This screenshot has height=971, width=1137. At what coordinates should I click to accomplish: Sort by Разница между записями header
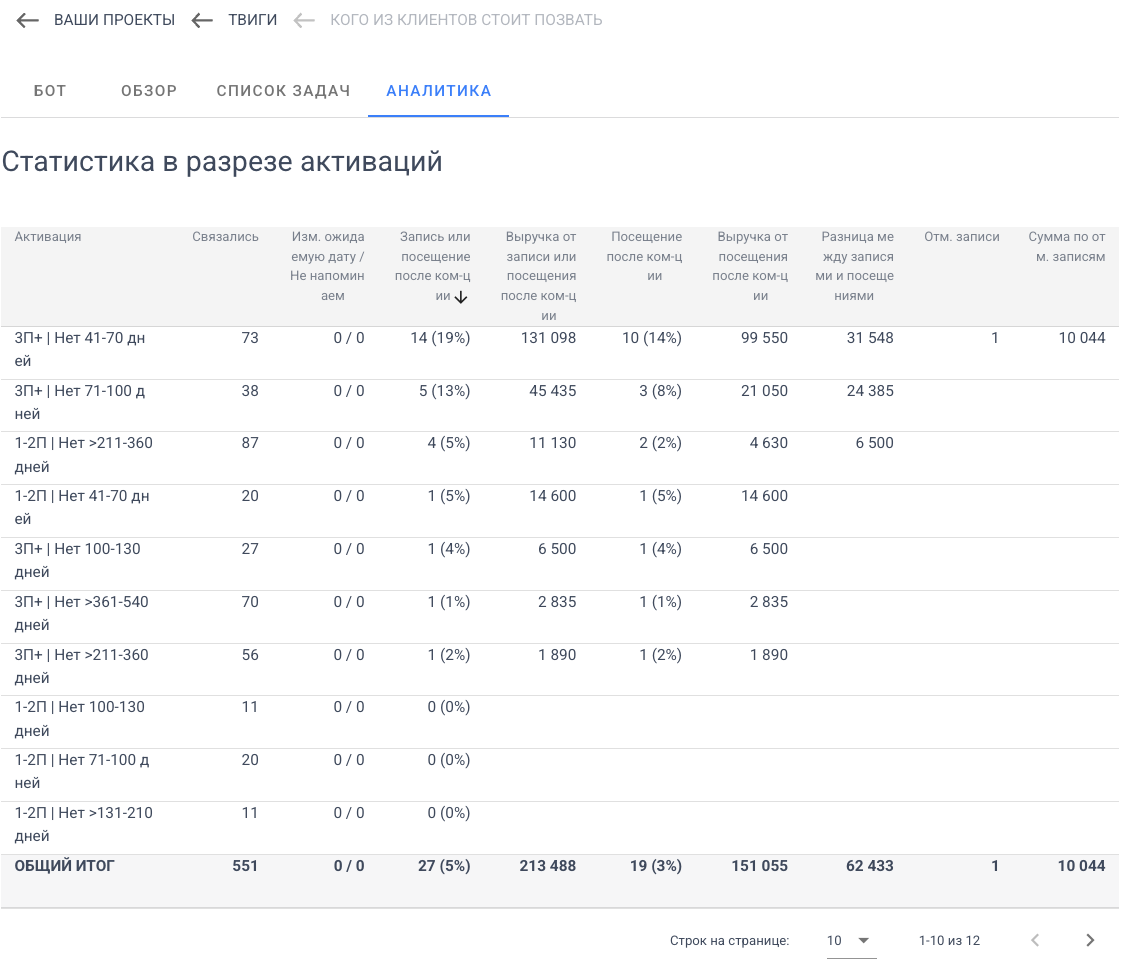click(855, 266)
